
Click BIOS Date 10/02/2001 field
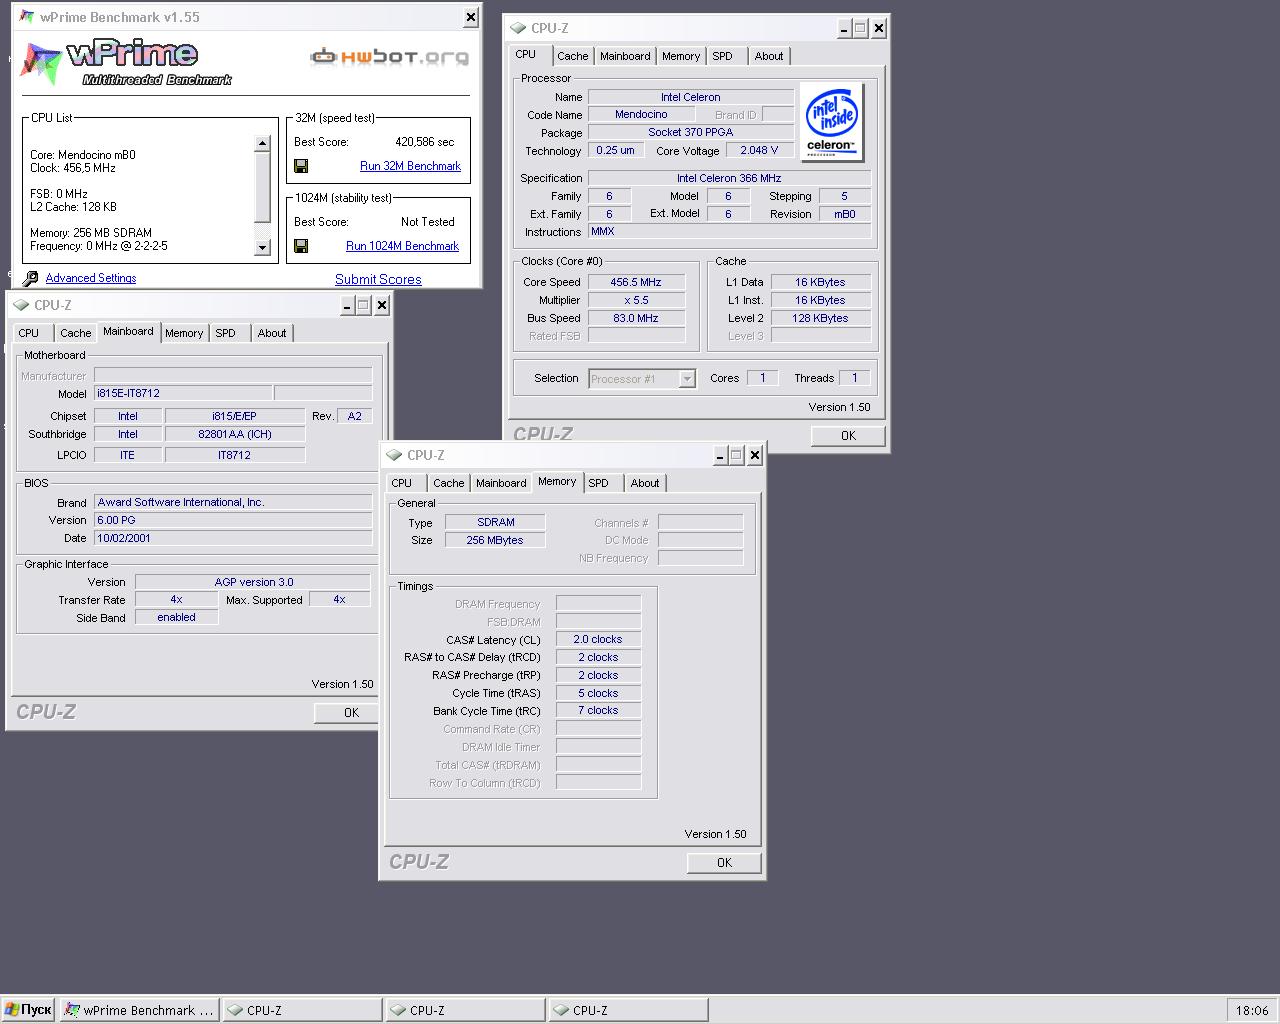tap(233, 537)
